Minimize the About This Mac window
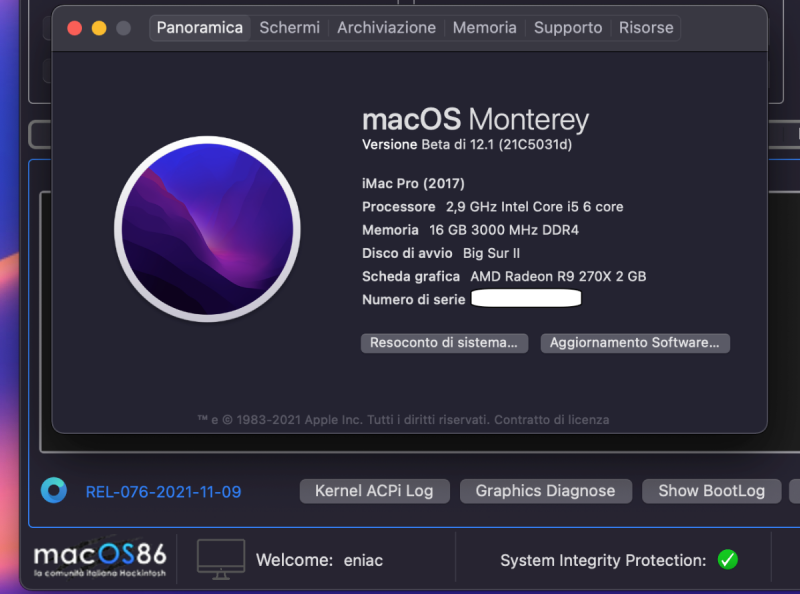 [x=99, y=28]
